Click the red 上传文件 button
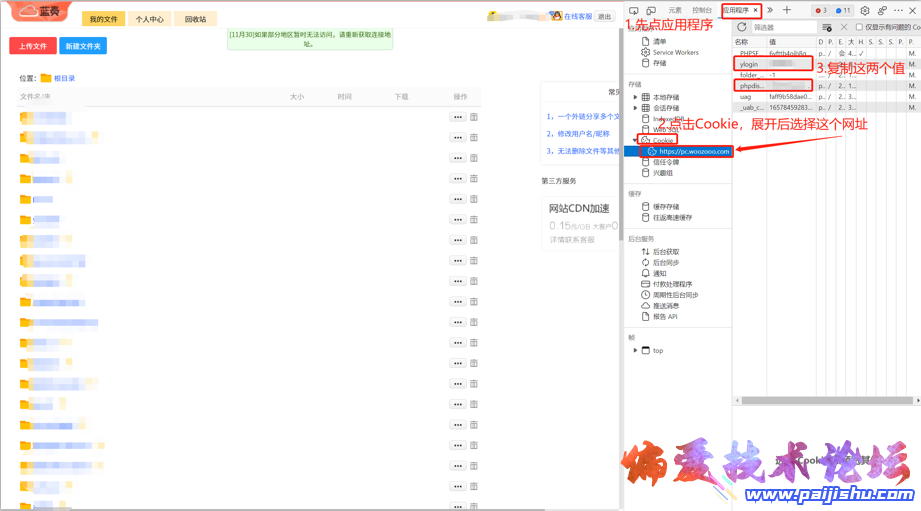This screenshot has width=921, height=511. 33,46
